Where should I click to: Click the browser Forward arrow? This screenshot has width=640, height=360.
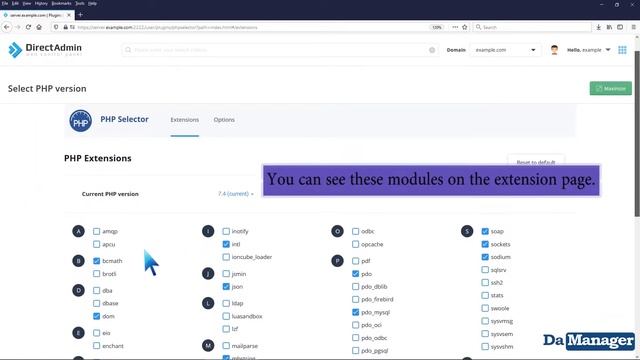click(18, 27)
